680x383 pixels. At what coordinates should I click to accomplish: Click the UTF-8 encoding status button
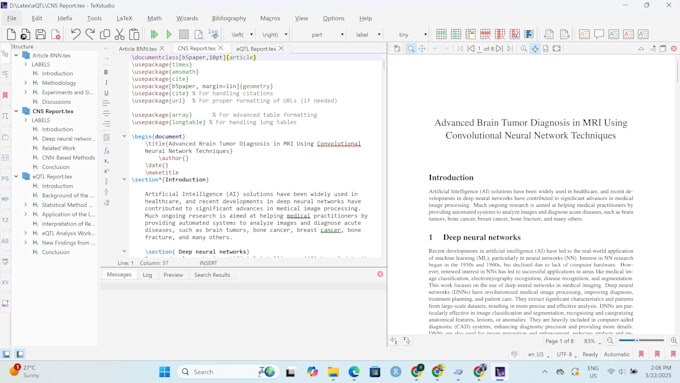[x=566, y=354]
